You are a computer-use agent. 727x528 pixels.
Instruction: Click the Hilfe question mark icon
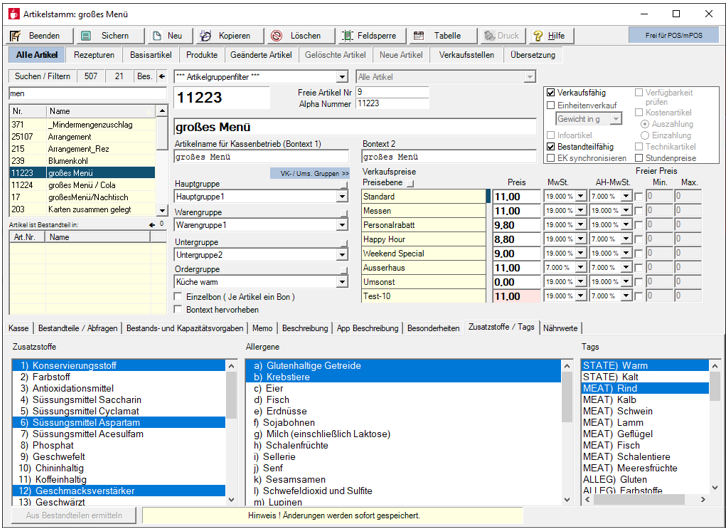pyautogui.click(x=538, y=36)
